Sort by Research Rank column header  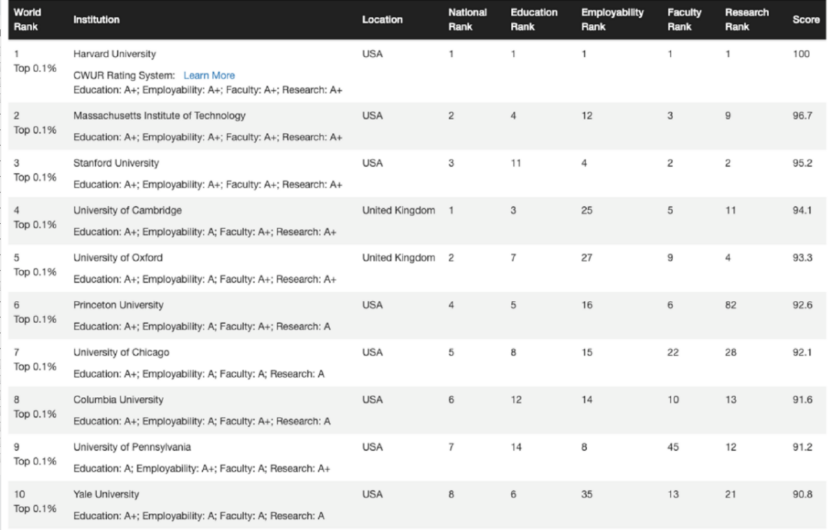coord(746,20)
